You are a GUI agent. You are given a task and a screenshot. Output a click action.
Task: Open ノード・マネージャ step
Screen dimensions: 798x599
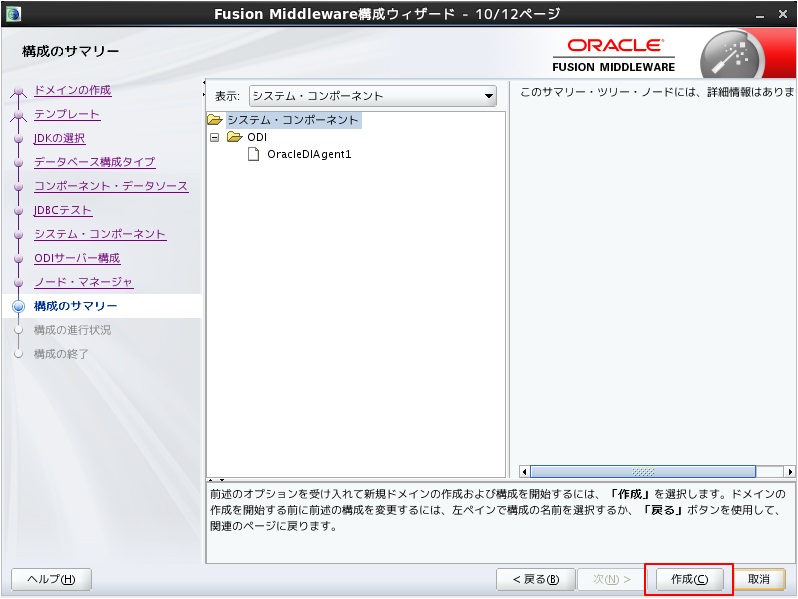(83, 281)
